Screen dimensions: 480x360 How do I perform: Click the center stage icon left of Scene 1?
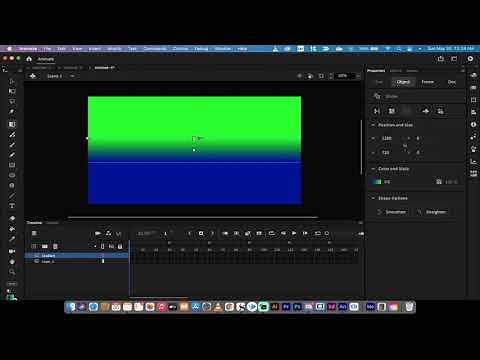[33, 76]
